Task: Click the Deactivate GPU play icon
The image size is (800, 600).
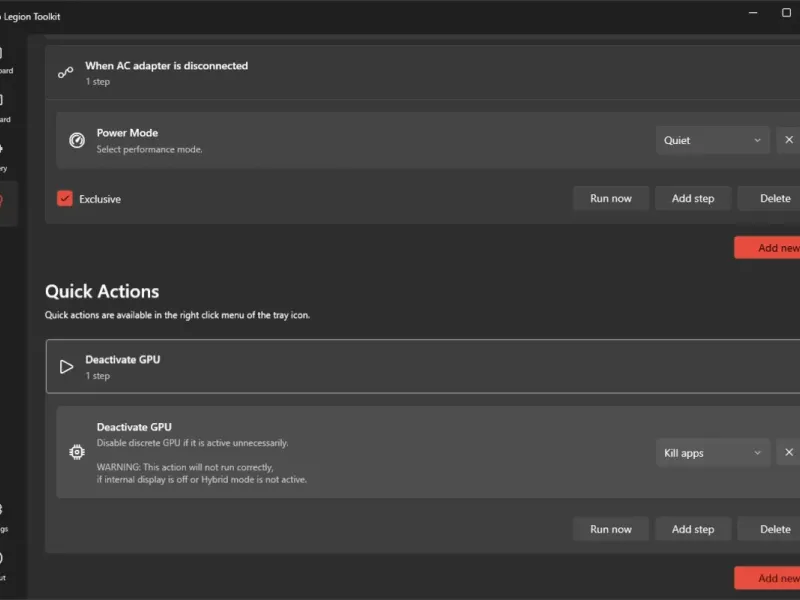Action: [66, 367]
